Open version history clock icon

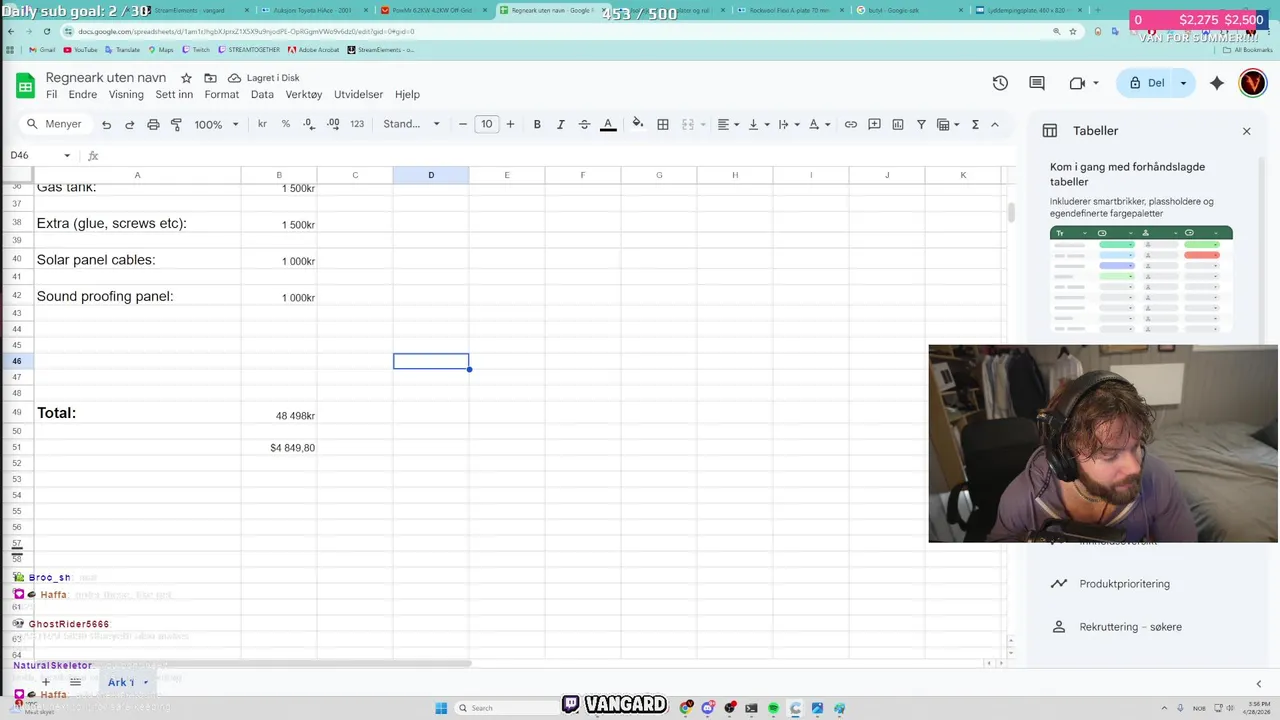click(x=1000, y=83)
